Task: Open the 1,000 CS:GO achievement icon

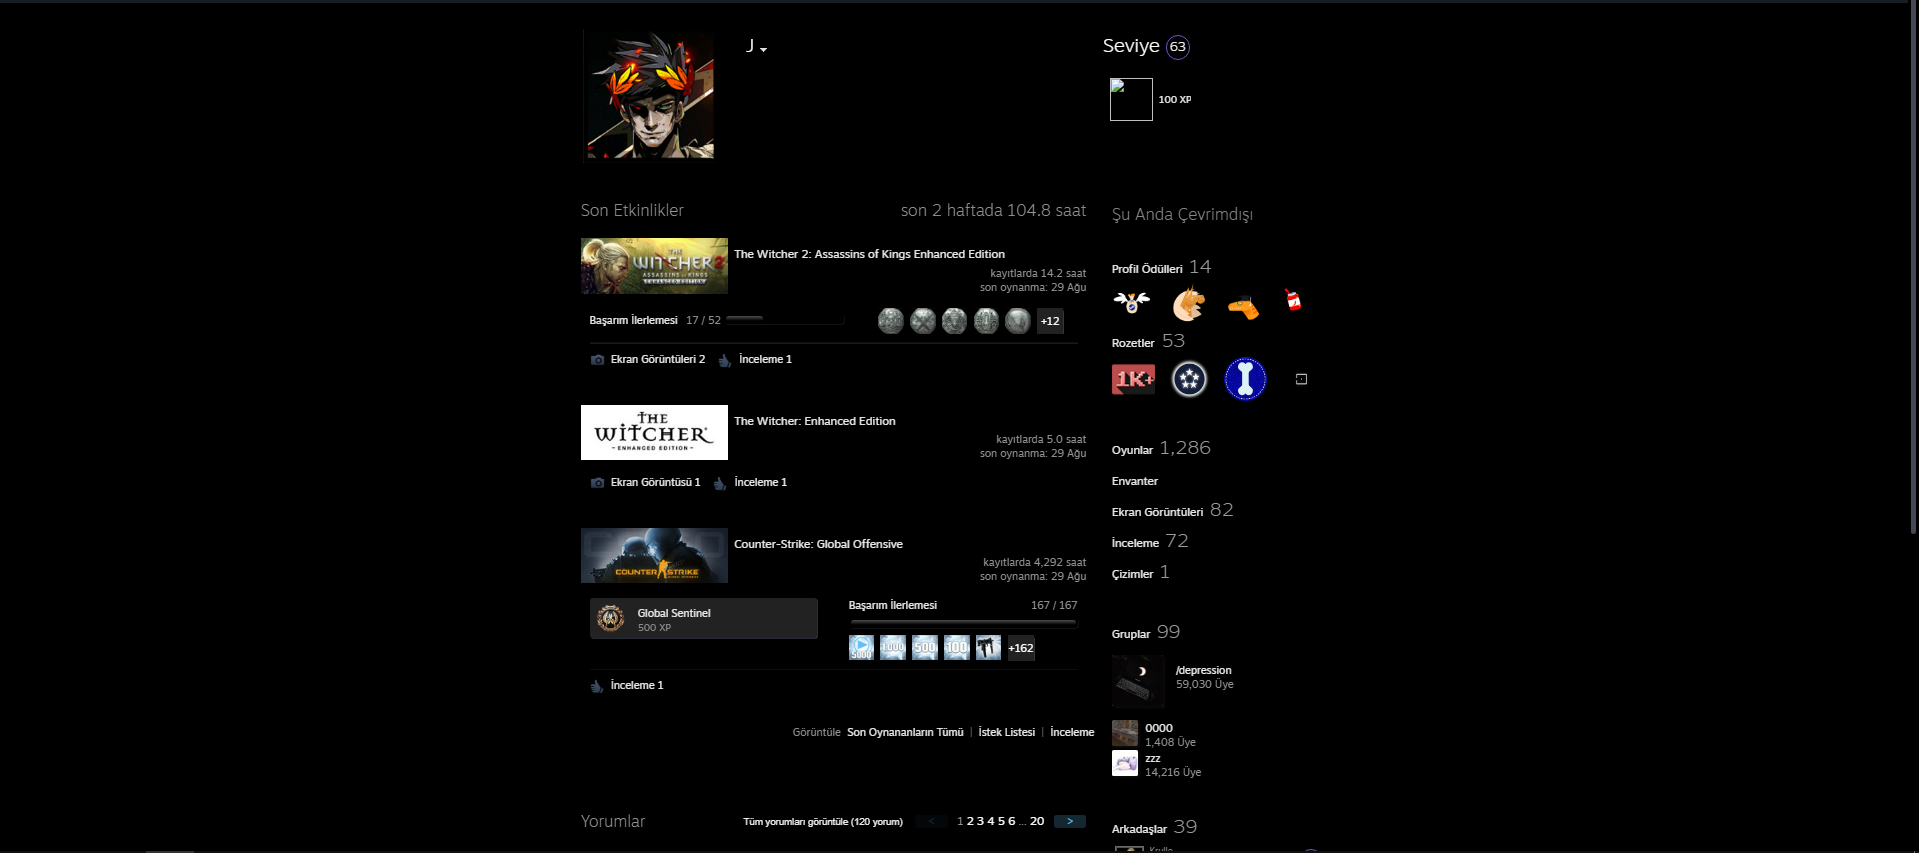Action: [x=893, y=648]
